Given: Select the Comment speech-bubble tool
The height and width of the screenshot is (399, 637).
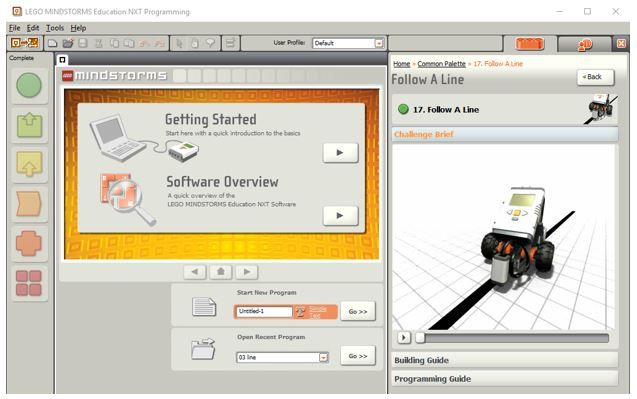Looking at the screenshot, I should coord(210,43).
